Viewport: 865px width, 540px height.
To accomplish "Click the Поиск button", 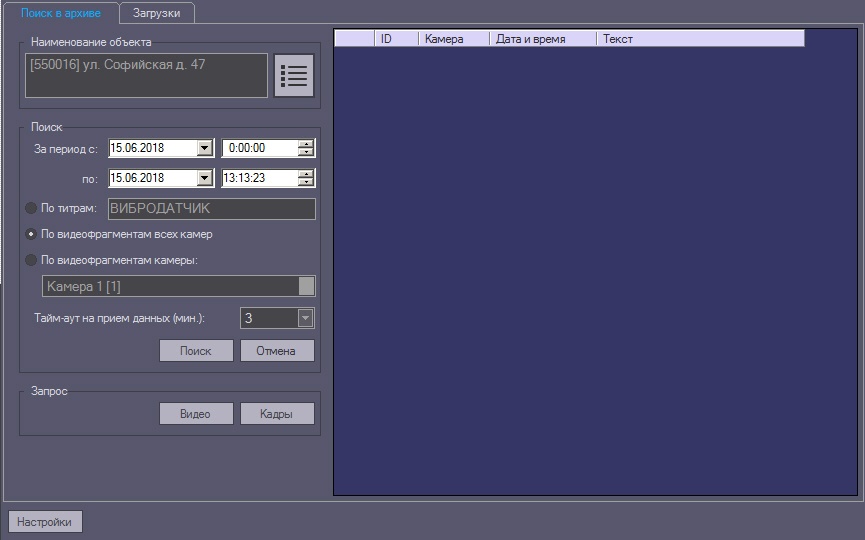I will coord(196,351).
